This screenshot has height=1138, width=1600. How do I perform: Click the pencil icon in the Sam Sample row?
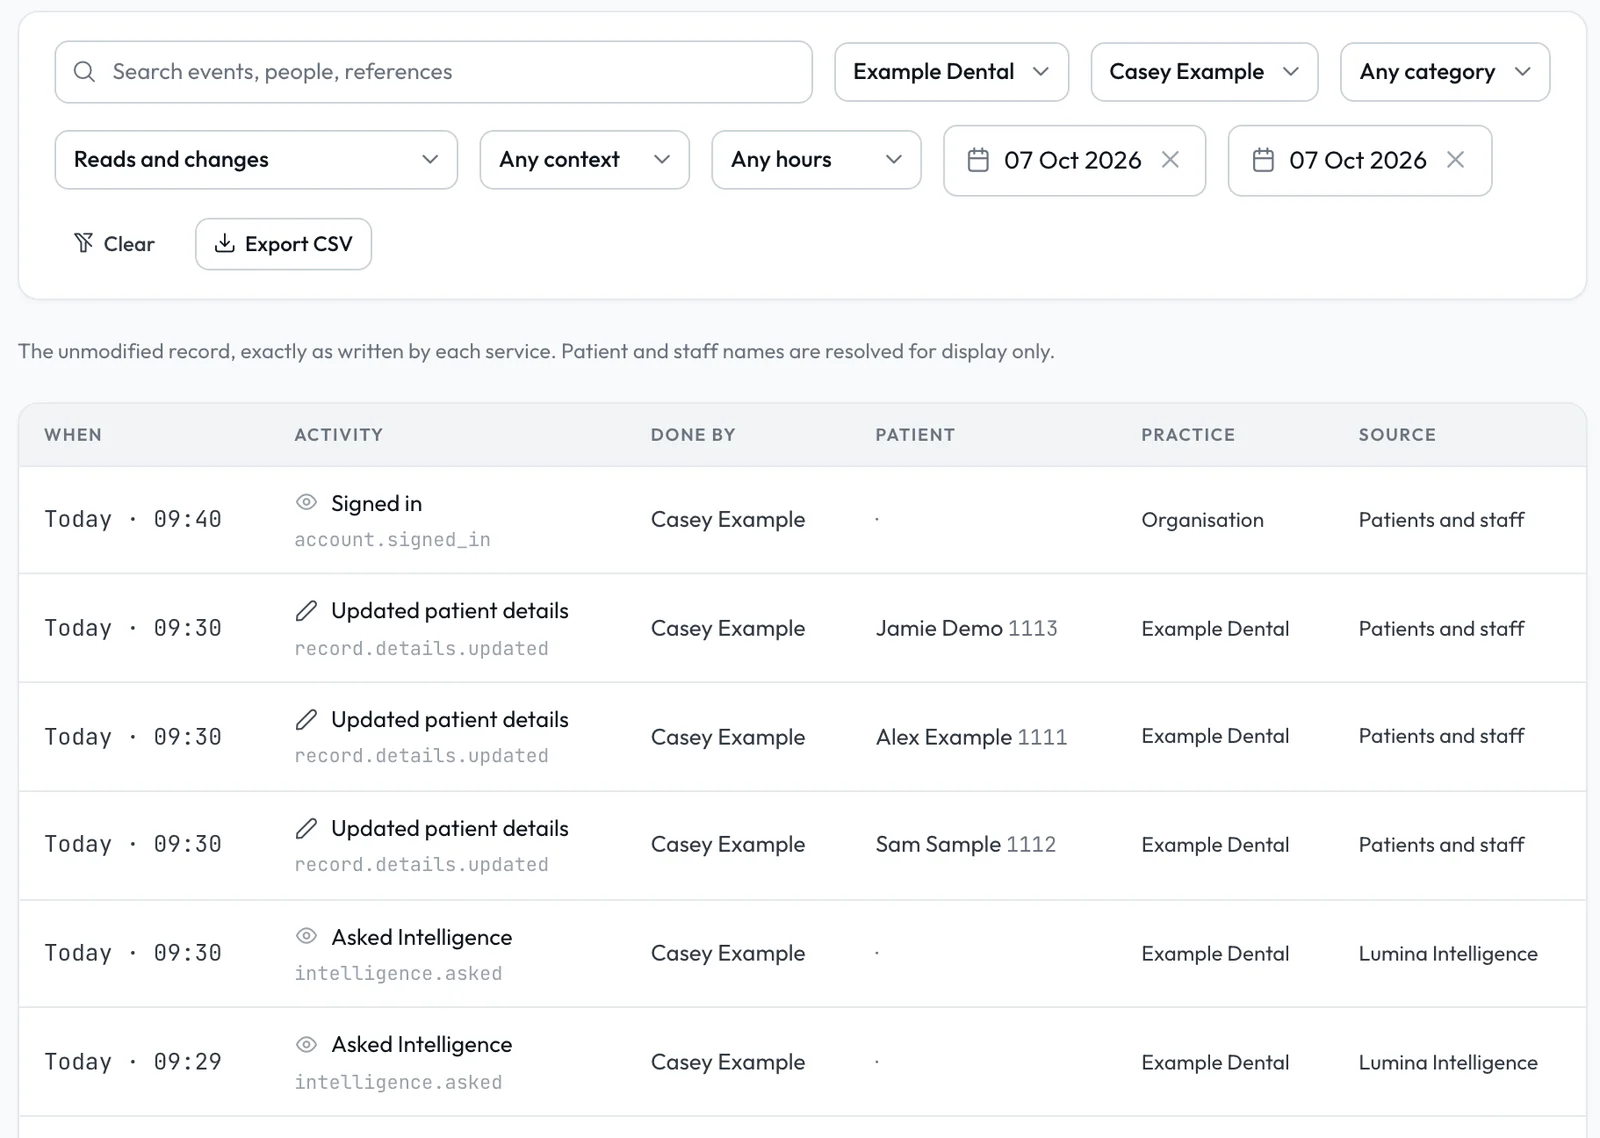tap(306, 828)
